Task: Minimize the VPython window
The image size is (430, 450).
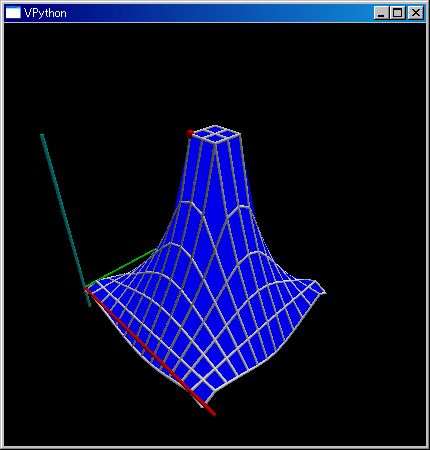Action: coord(381,13)
